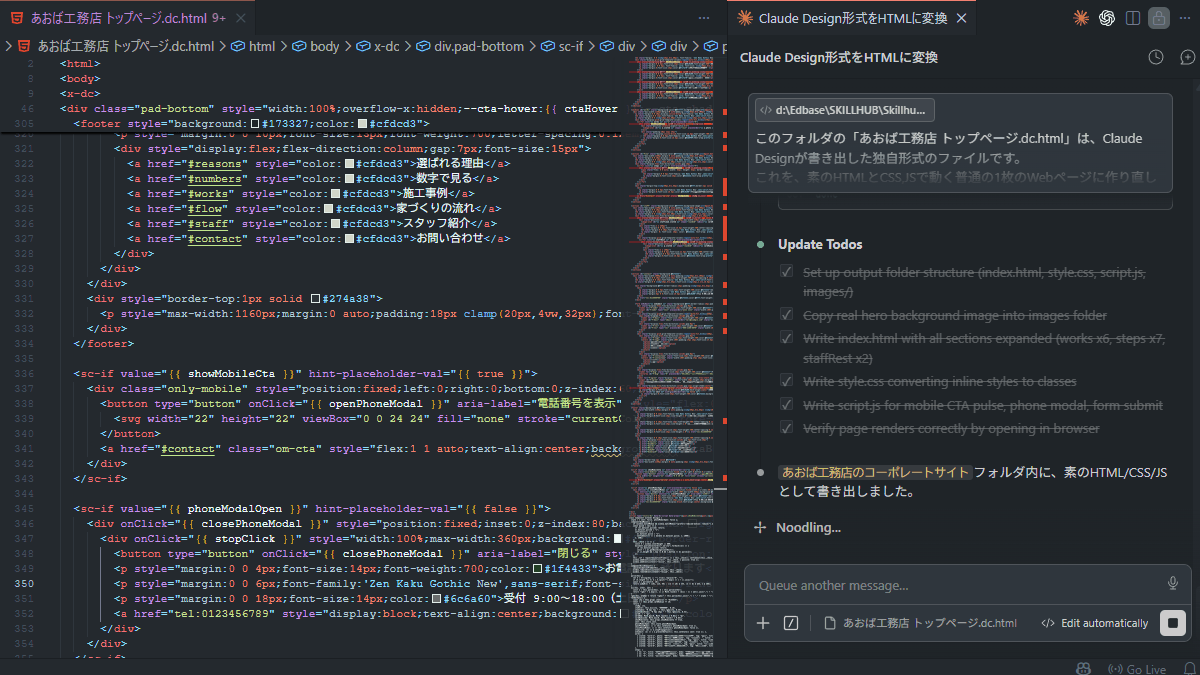
Task: Click the Claude Design形式をHTMLに変換 panel heading
Action: click(x=839, y=58)
